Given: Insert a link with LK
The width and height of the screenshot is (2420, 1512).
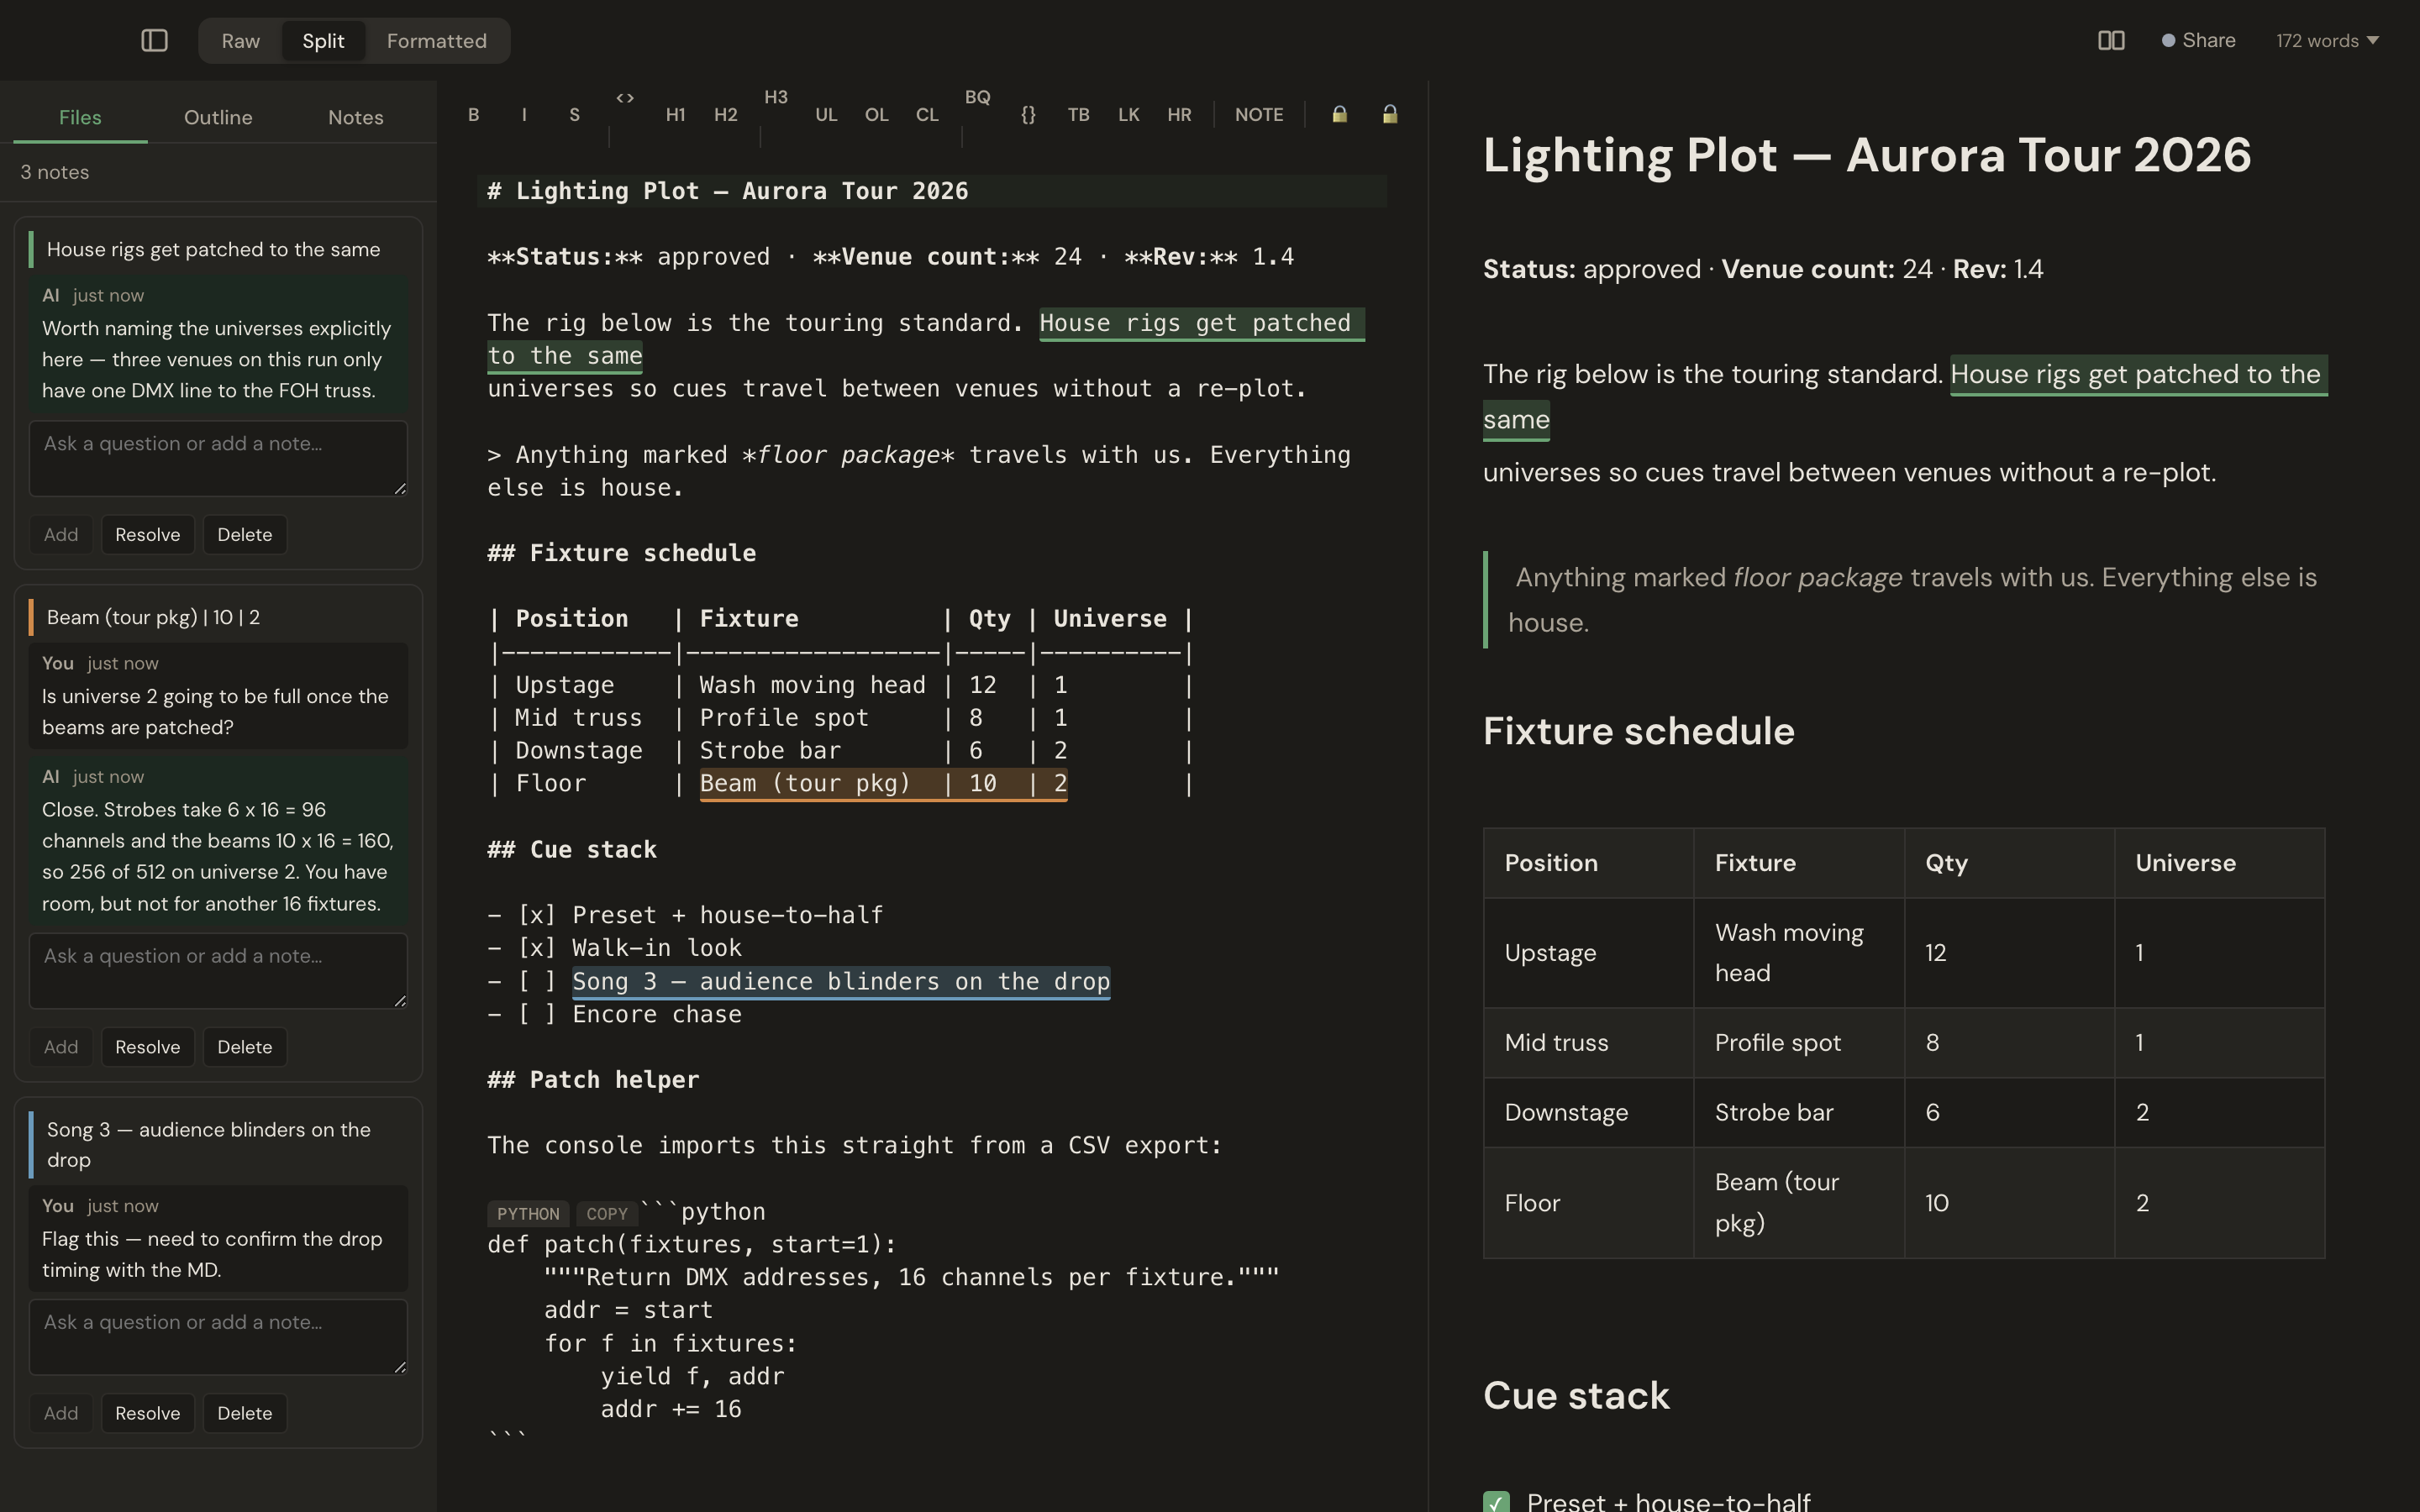Looking at the screenshot, I should [x=1129, y=114].
